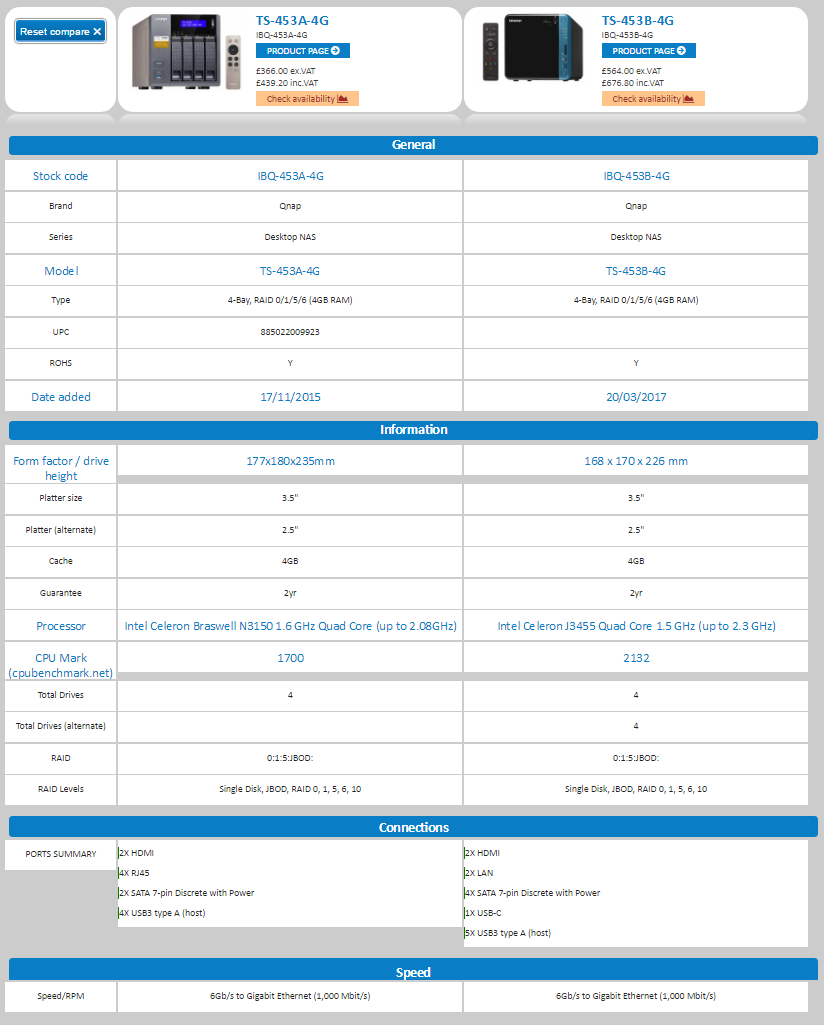Click 2X LAN port entry
Screen dimensions: 824x1025
pyautogui.click(x=479, y=873)
